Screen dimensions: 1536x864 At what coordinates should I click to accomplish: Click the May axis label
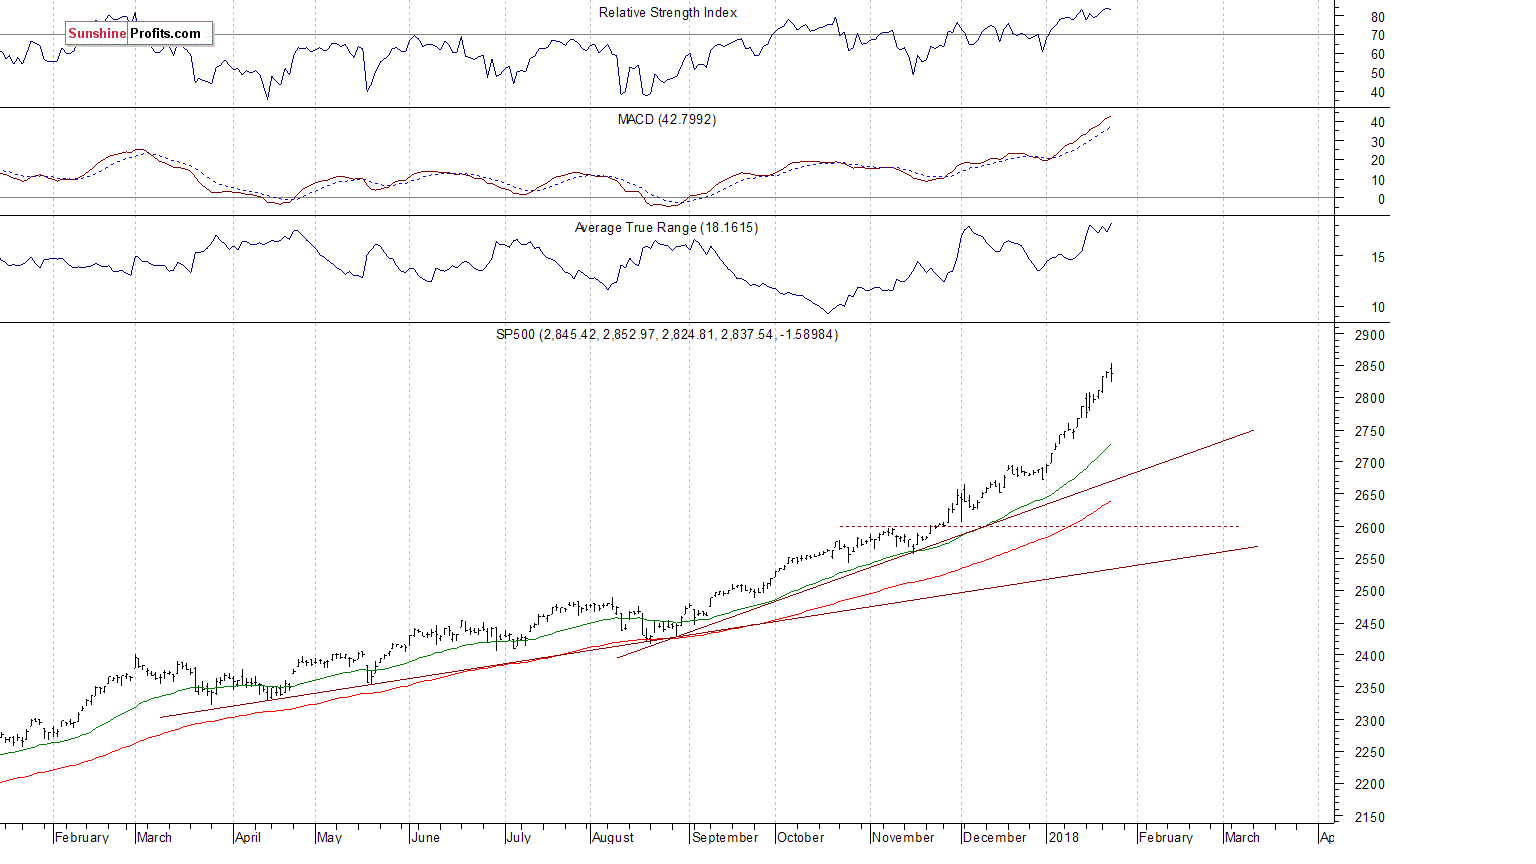(x=329, y=837)
